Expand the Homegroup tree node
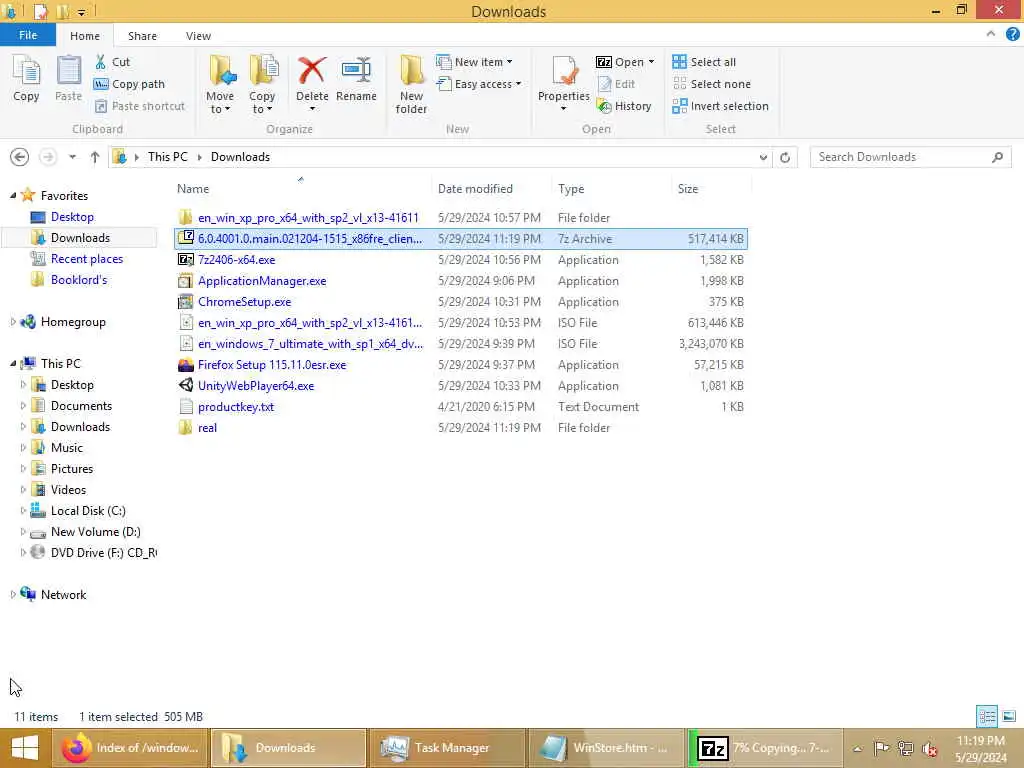 click(x=13, y=321)
